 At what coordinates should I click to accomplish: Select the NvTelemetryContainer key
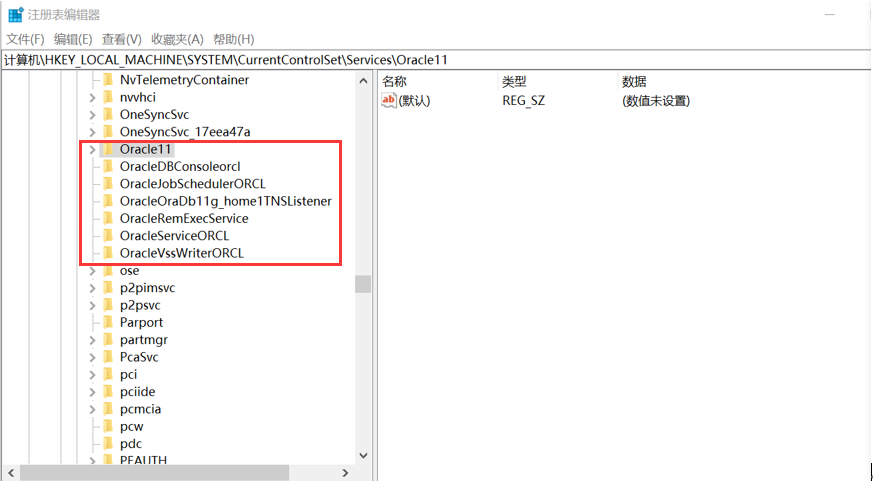184,80
